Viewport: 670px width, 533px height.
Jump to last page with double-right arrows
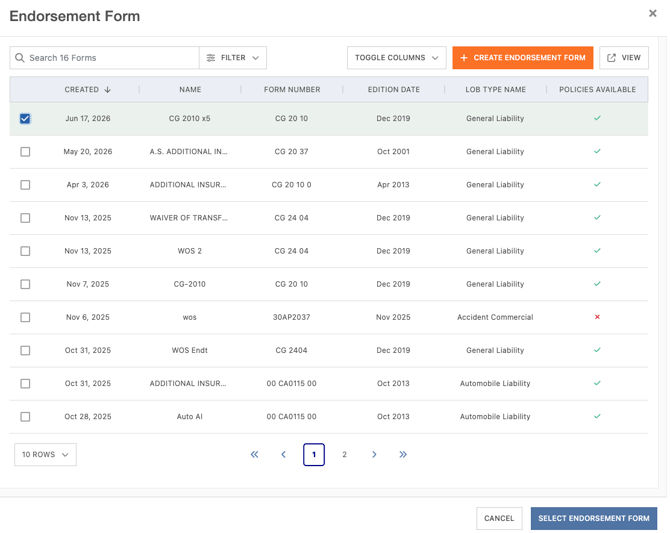tap(403, 454)
